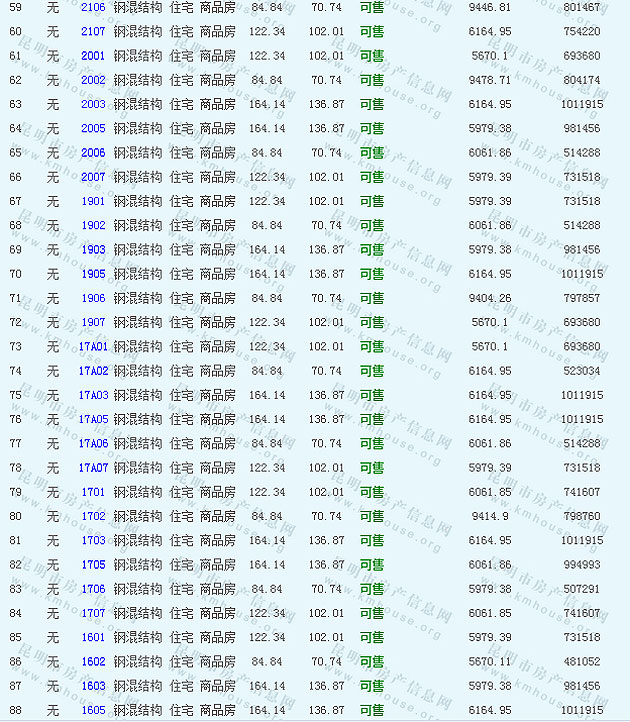Select room 1705 link
This screenshot has height=722, width=630.
pyautogui.click(x=93, y=565)
